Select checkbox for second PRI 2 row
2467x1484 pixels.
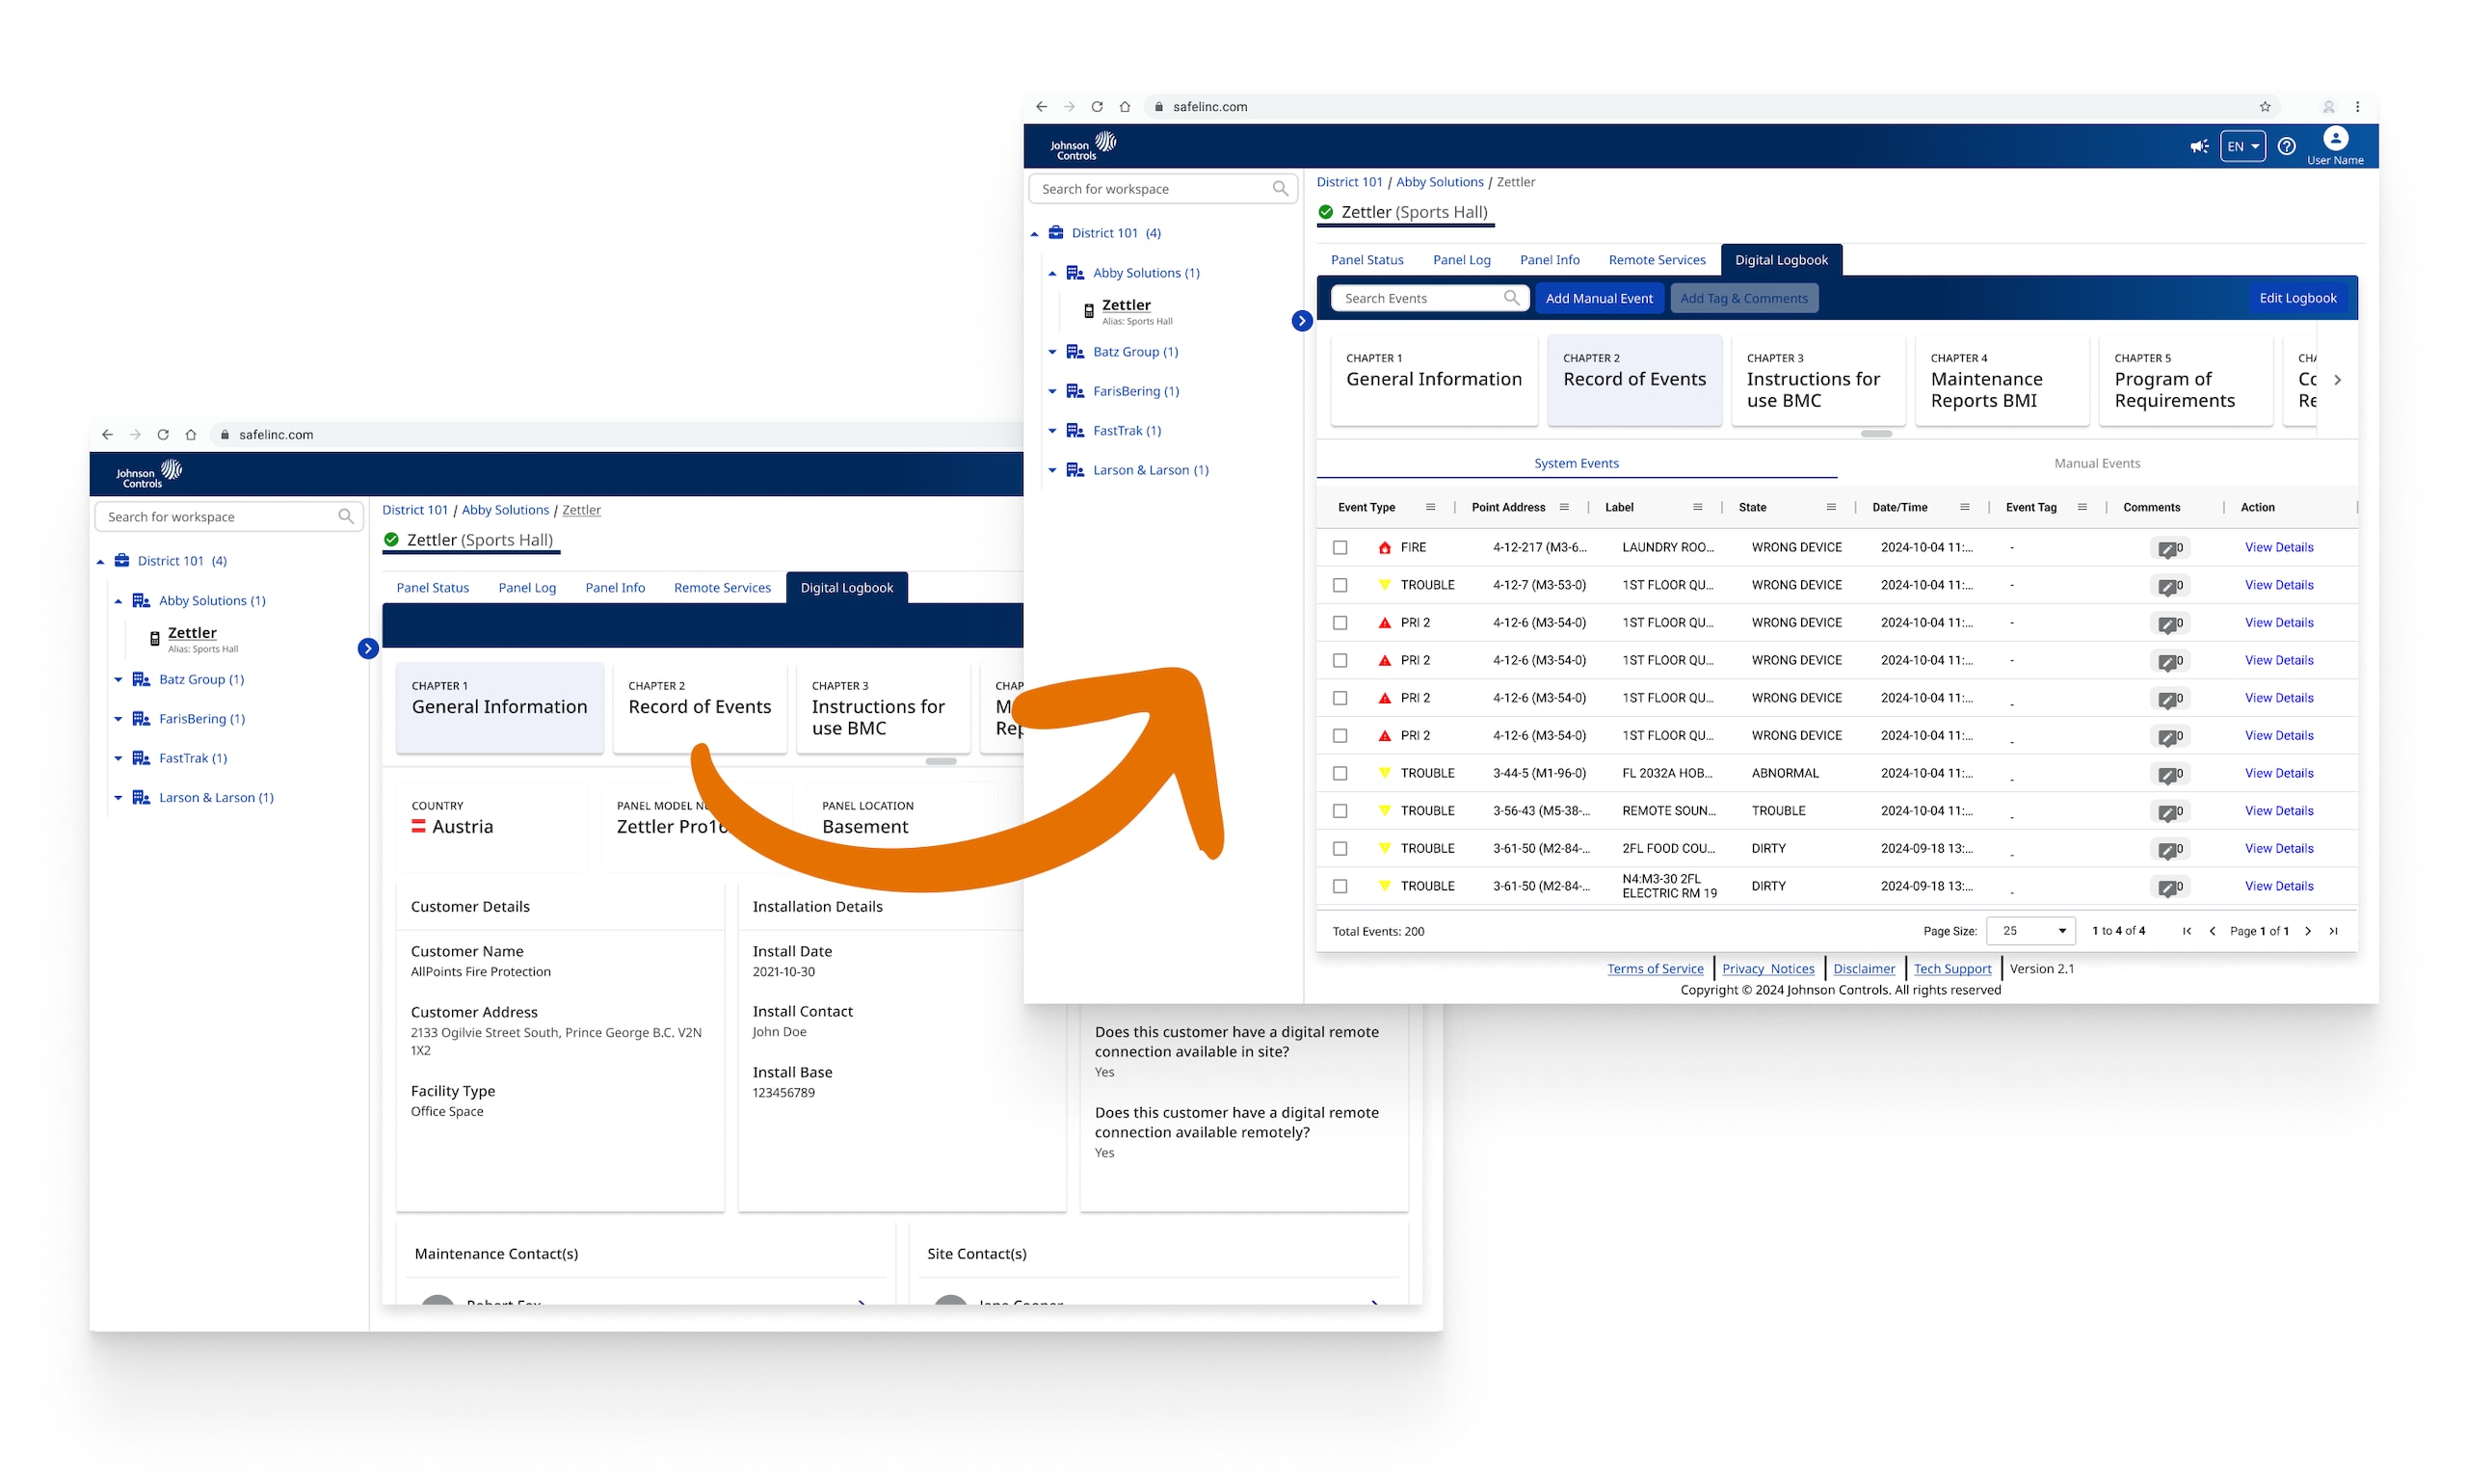click(x=1340, y=660)
